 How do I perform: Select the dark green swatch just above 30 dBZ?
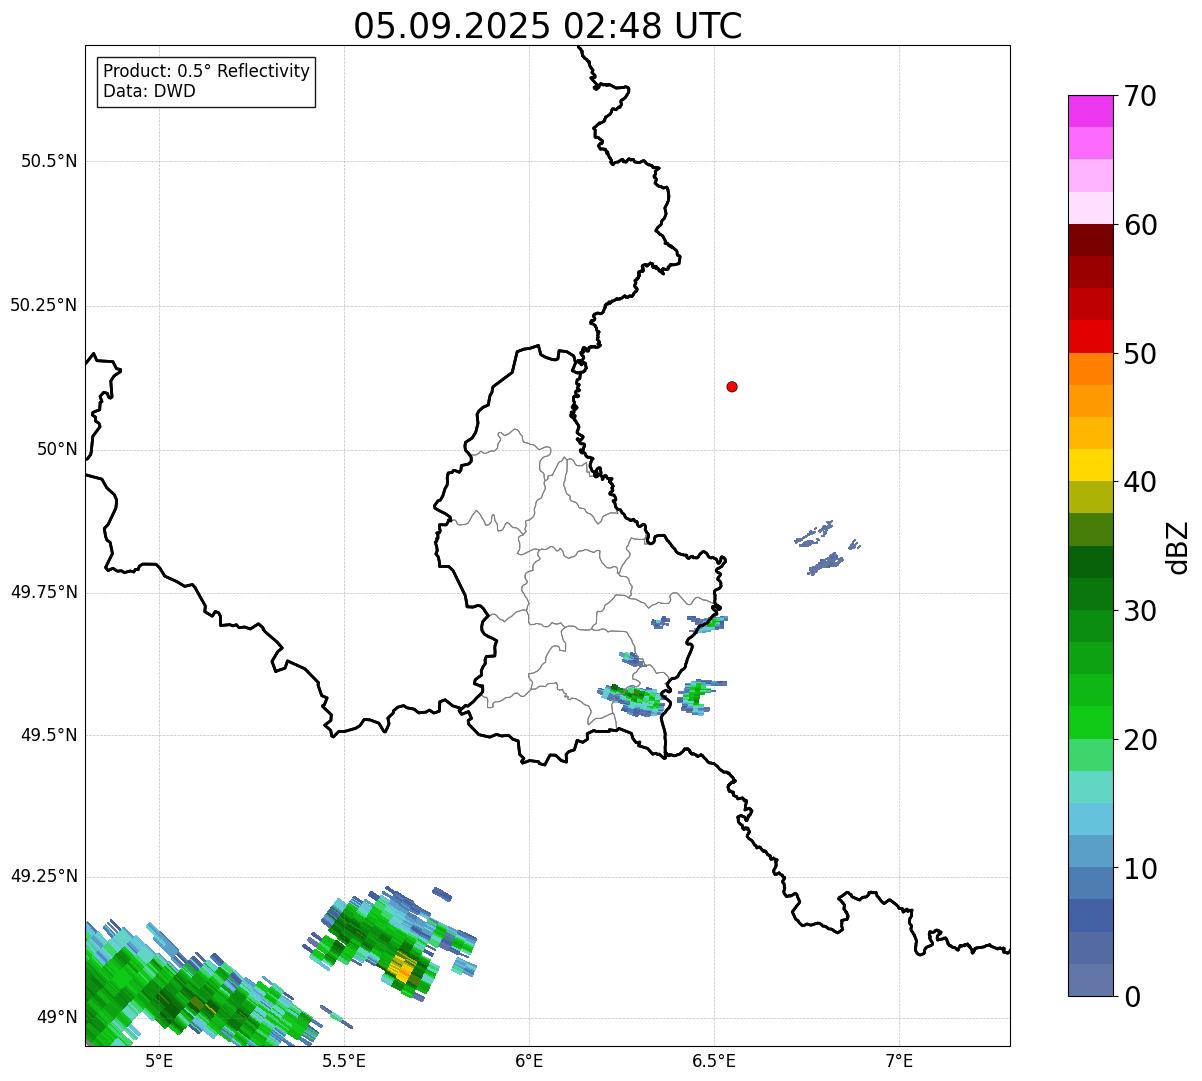[1091, 594]
